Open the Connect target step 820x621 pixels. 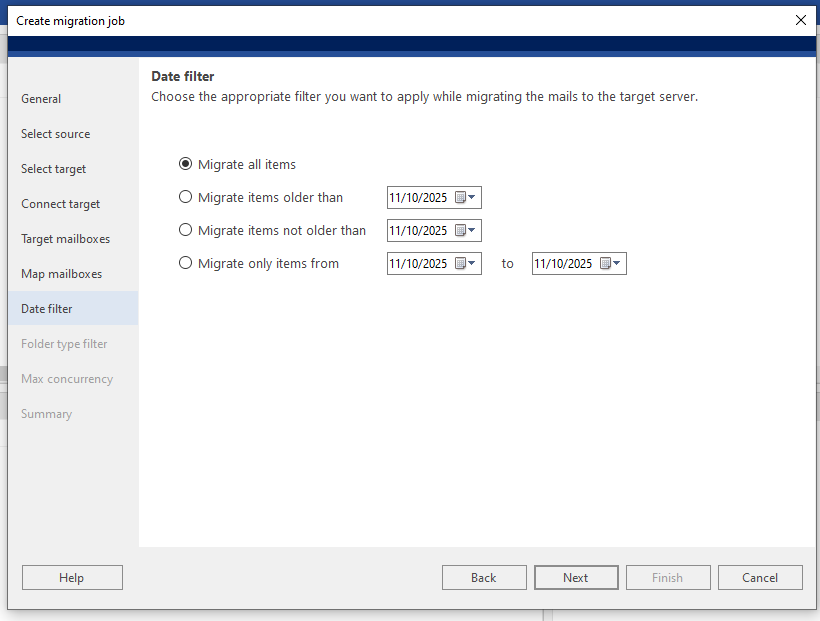tap(60, 204)
